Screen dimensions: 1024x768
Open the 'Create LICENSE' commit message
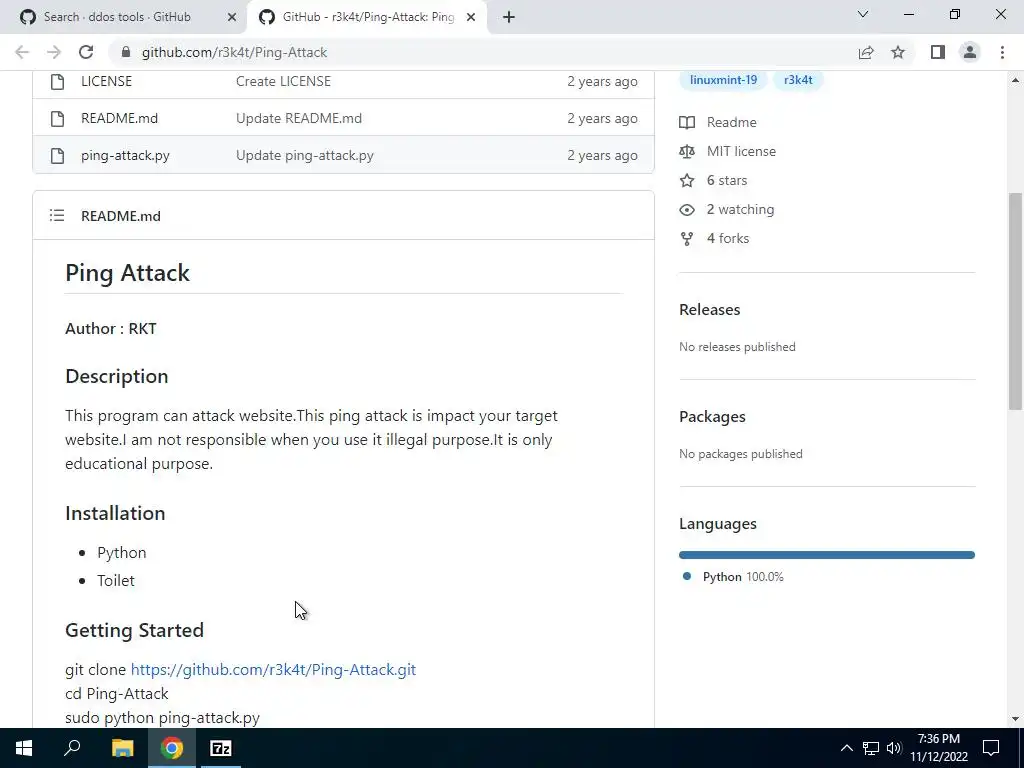283,82
